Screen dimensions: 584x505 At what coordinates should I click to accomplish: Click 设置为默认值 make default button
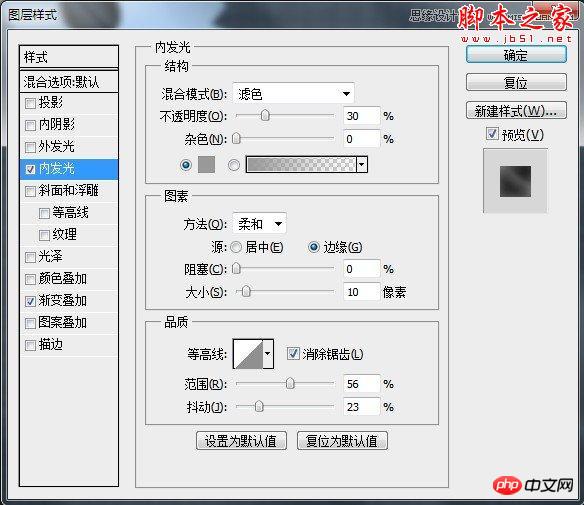[241, 441]
